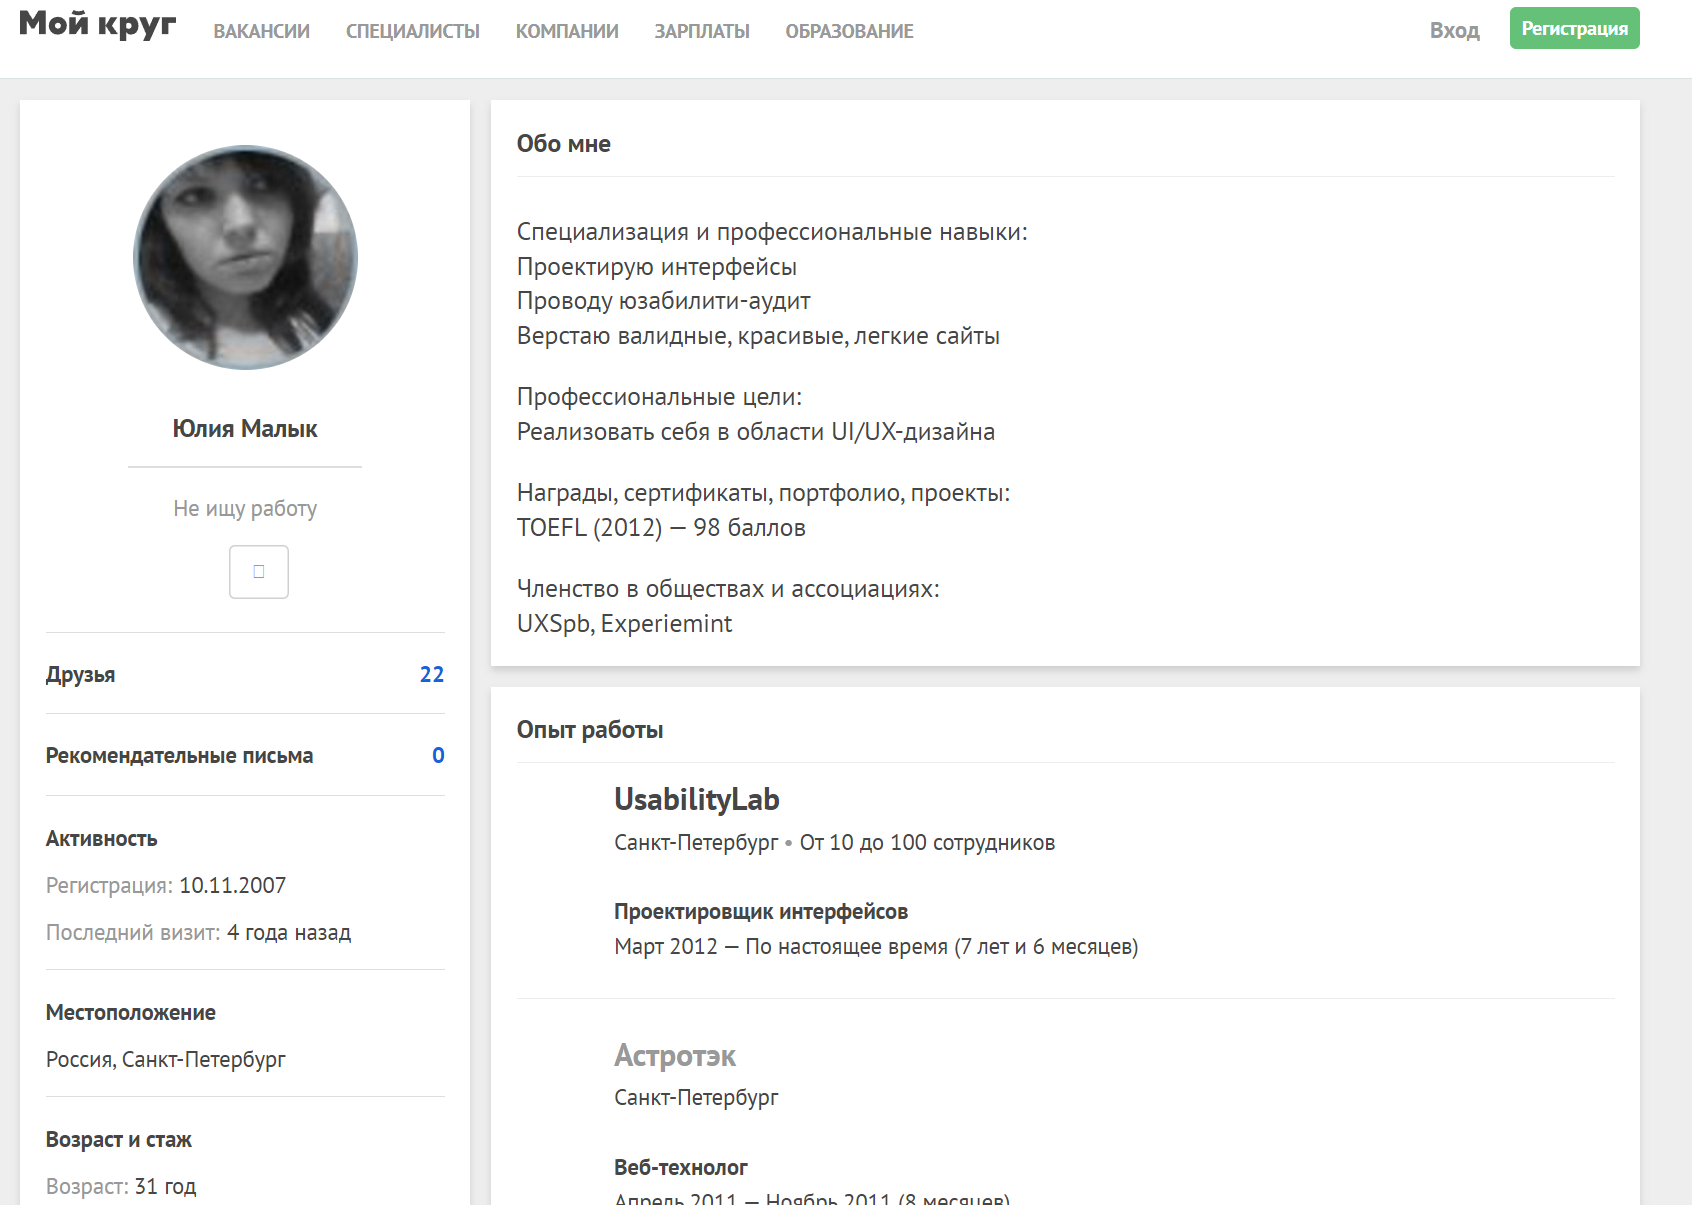
Task: Open the ВАКАНСИИ menu item
Action: tap(262, 32)
